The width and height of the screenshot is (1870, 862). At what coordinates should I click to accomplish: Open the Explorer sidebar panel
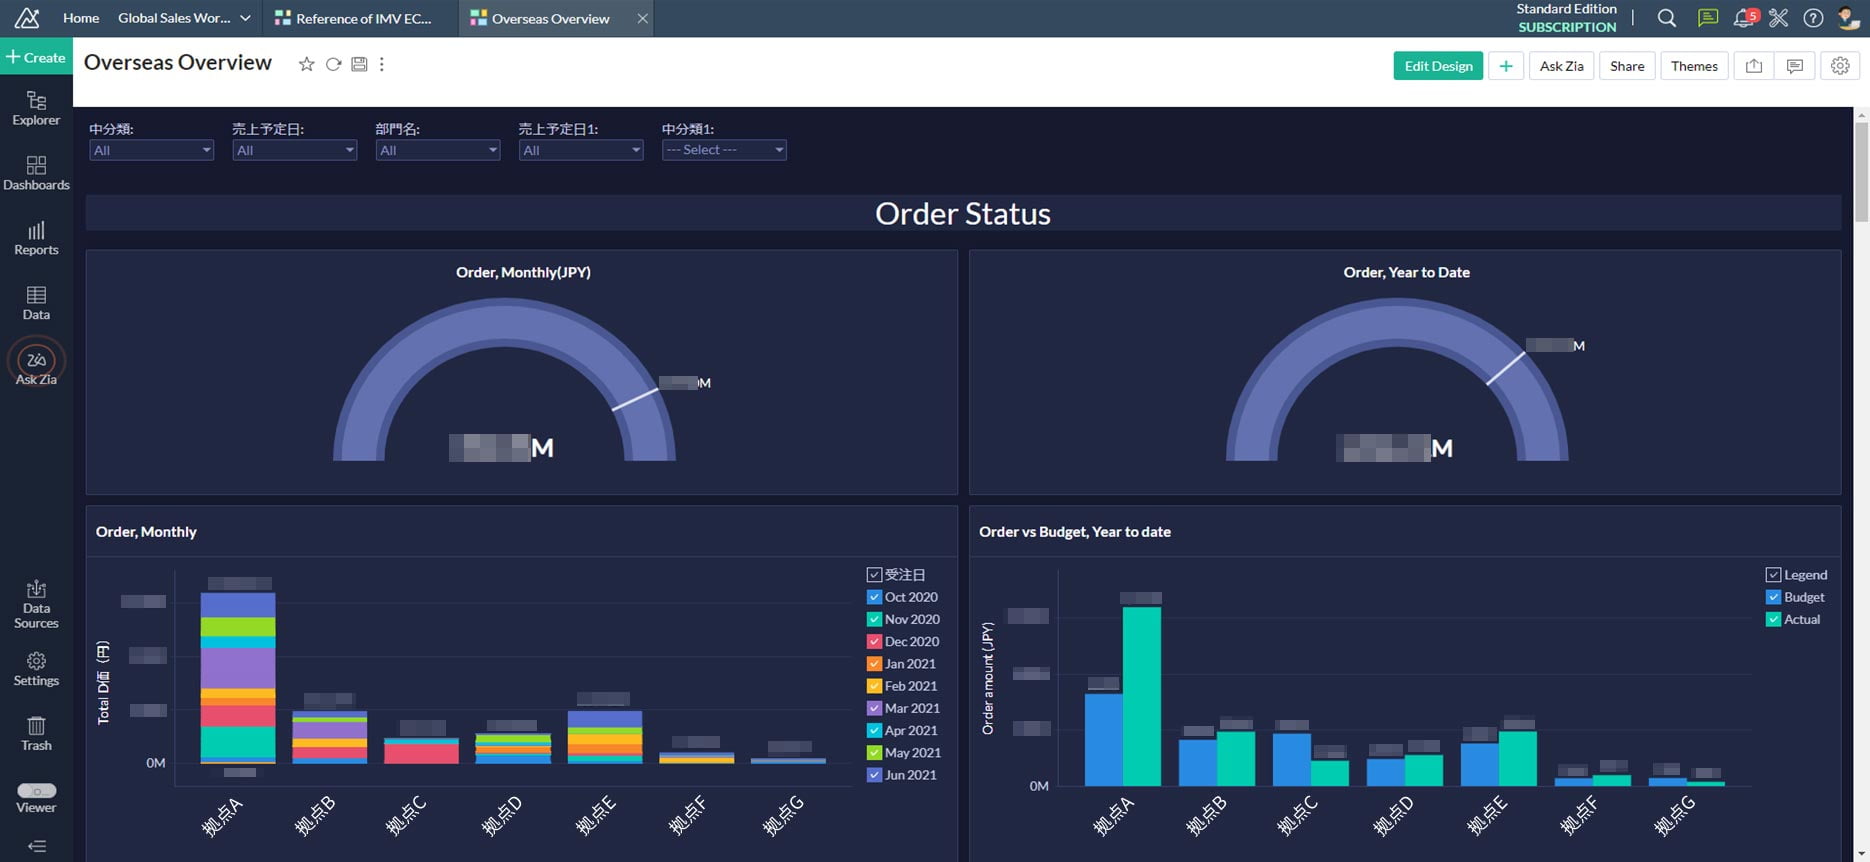coord(36,108)
